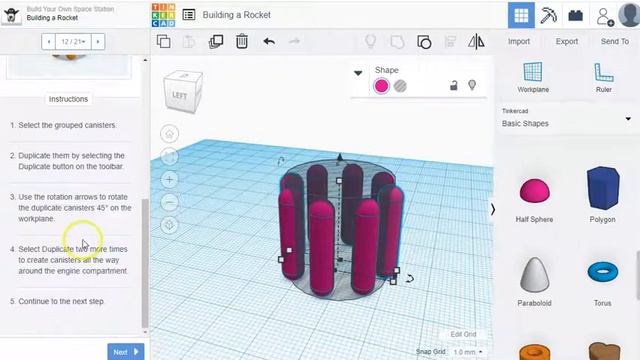Click the Home view button
The width and height of the screenshot is (640, 360).
[x=169, y=133]
